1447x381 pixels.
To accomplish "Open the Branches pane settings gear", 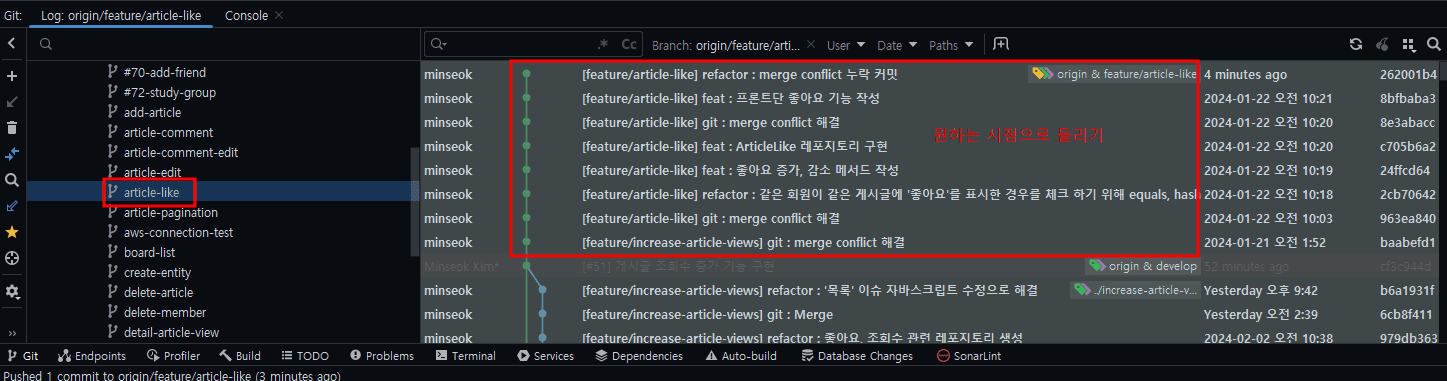I will tap(12, 292).
